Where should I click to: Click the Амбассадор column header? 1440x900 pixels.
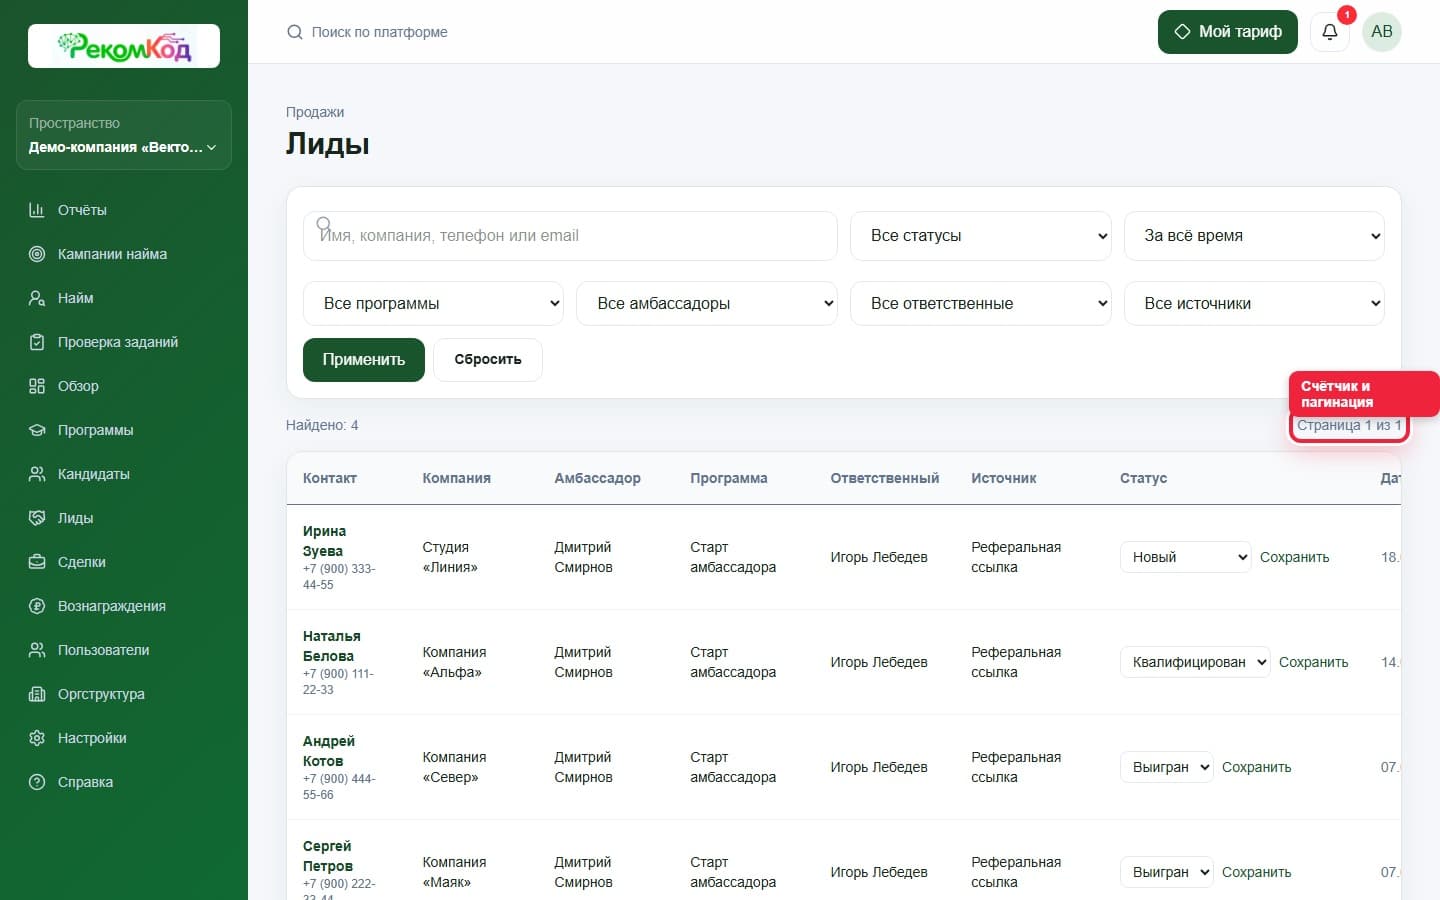click(x=597, y=478)
